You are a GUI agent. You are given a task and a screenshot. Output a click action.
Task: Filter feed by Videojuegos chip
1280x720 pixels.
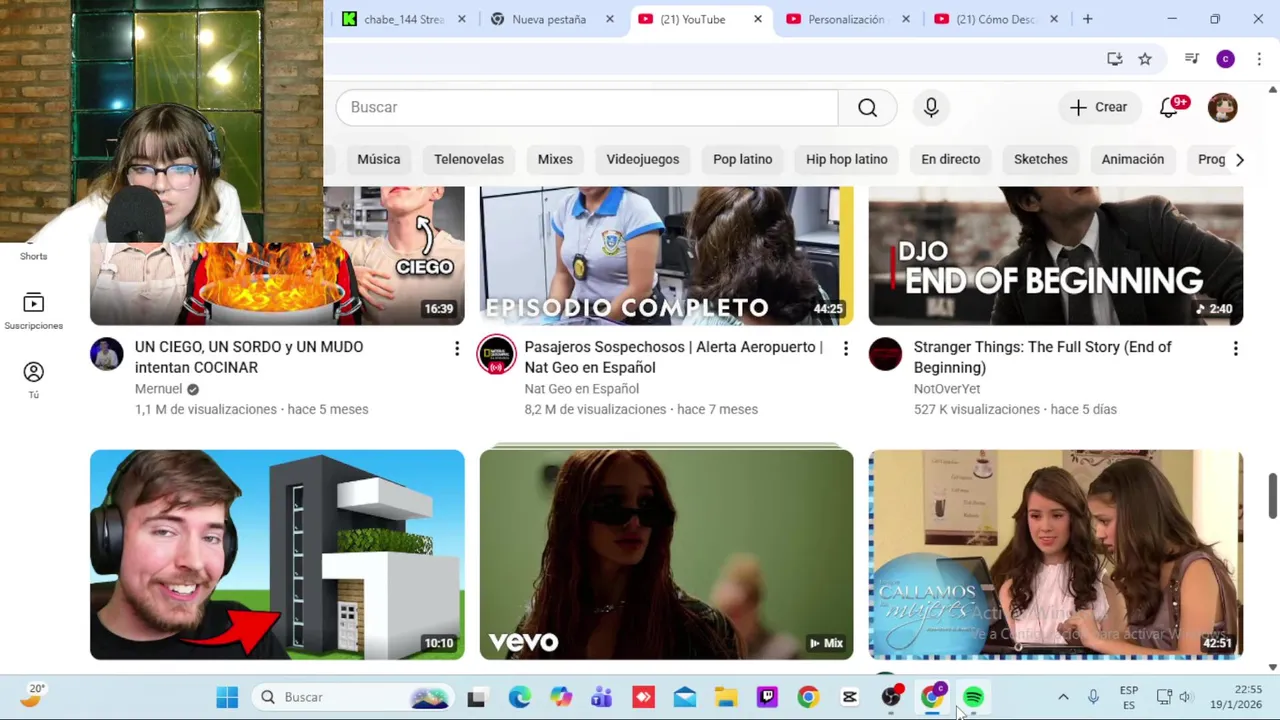click(x=642, y=160)
